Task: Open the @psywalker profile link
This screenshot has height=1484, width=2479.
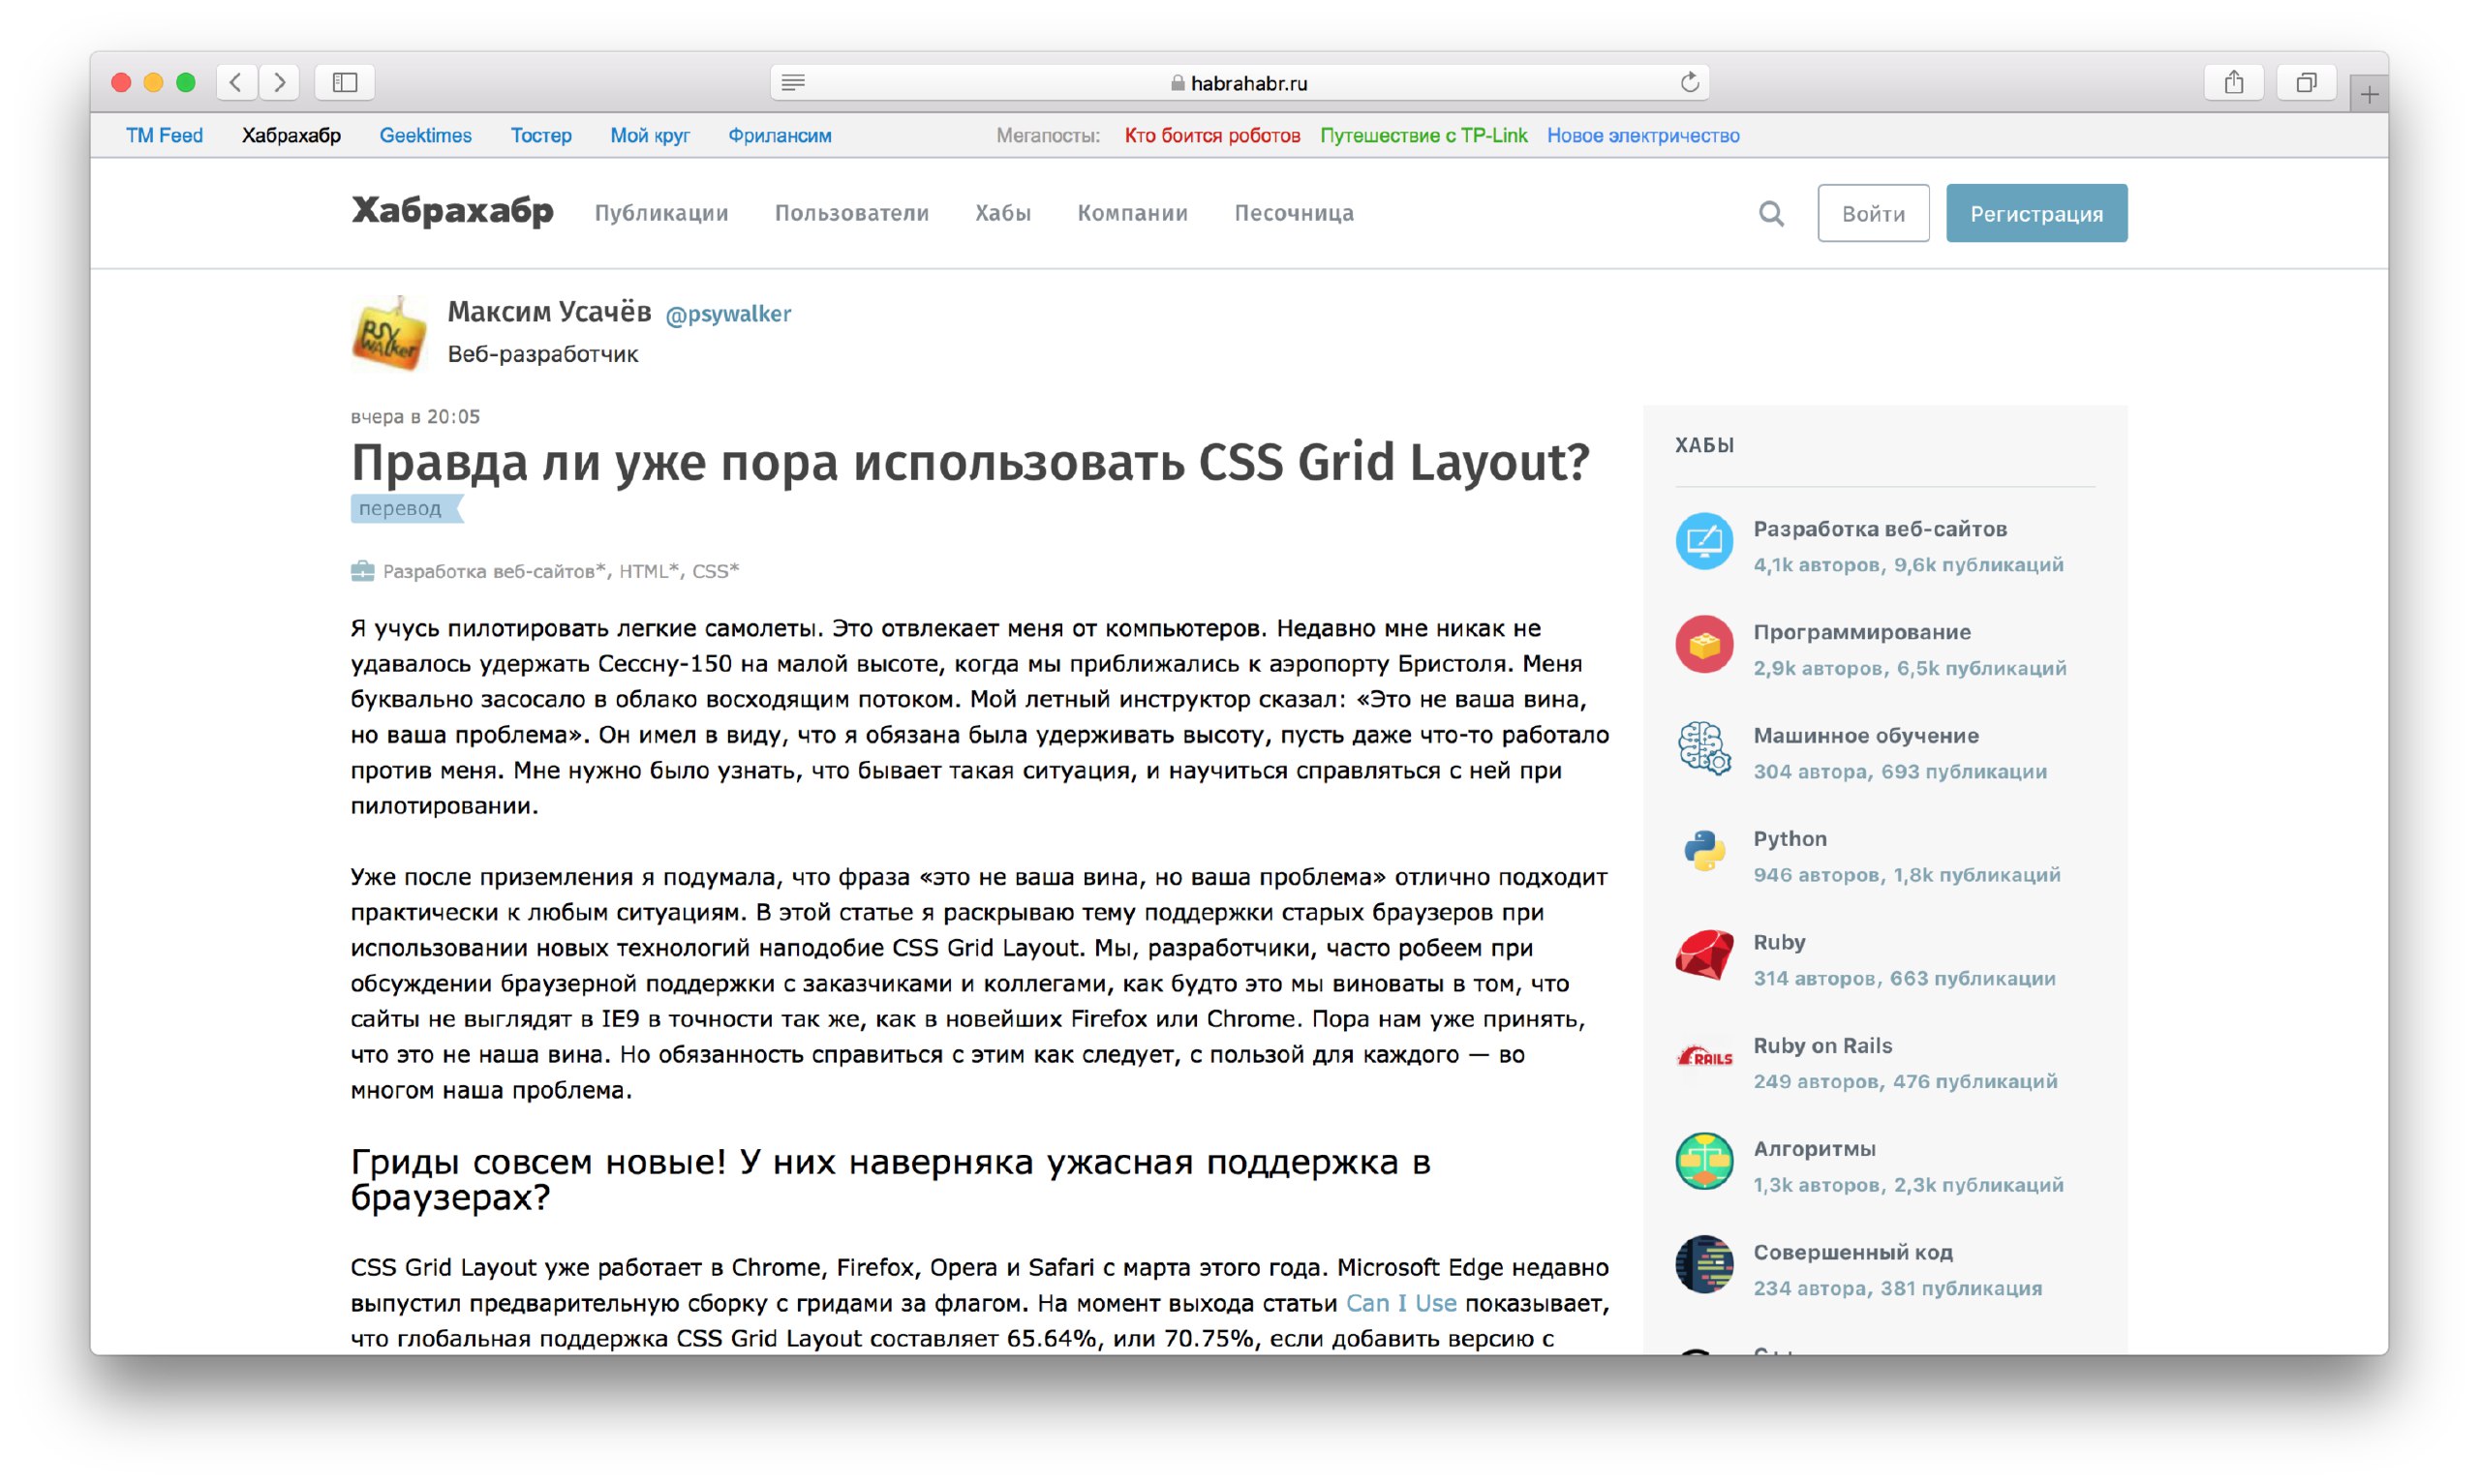Action: click(x=728, y=314)
